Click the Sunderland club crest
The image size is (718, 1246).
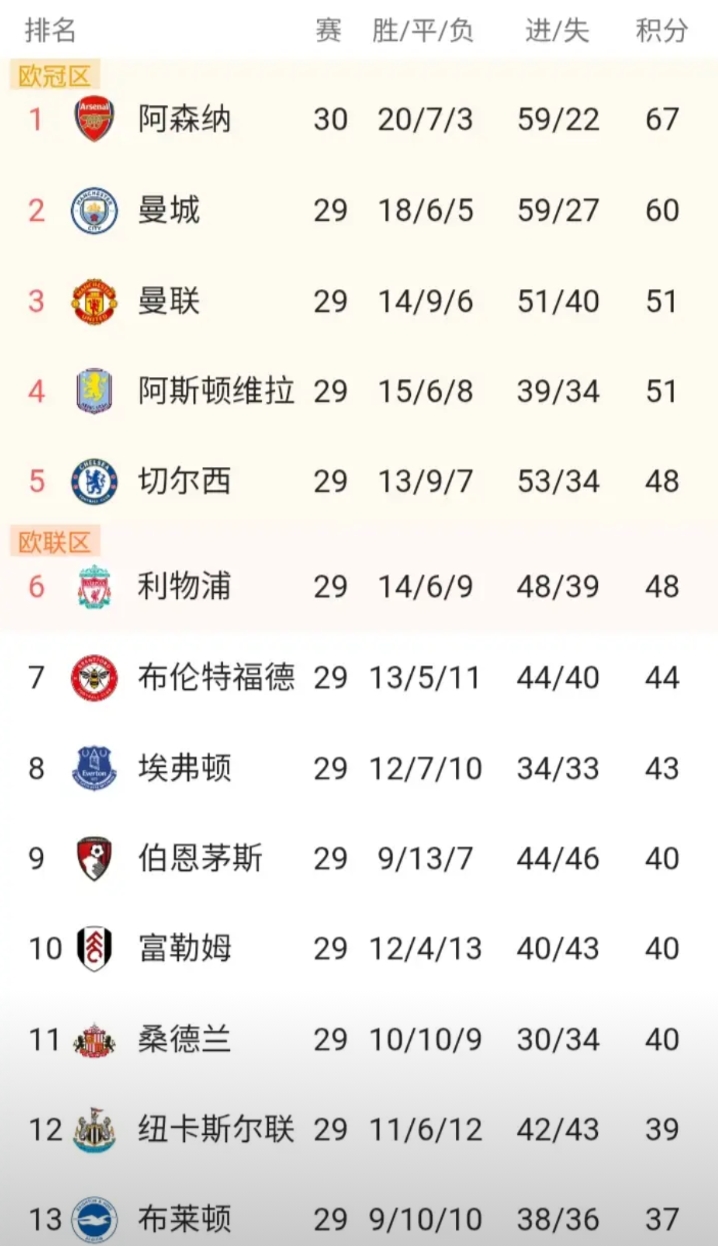[x=94, y=1040]
